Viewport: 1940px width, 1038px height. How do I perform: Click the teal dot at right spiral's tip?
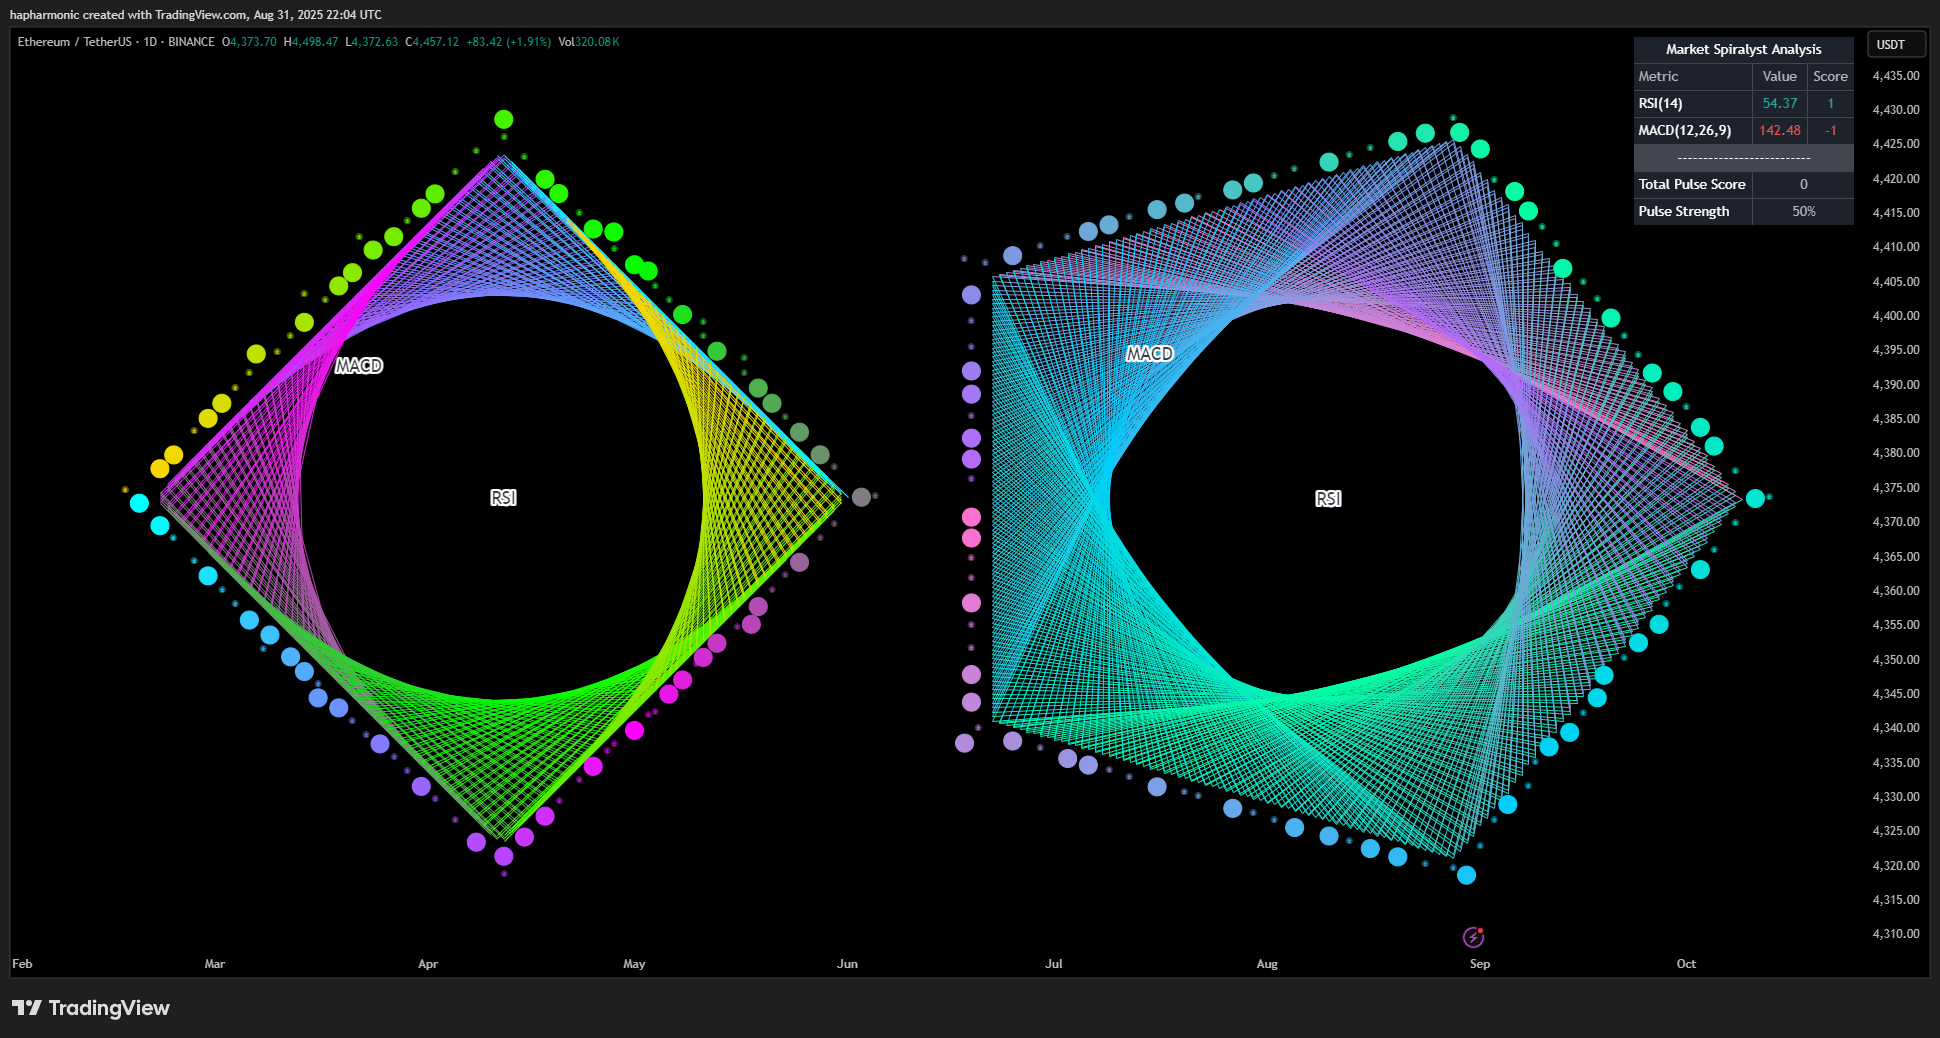point(1755,498)
